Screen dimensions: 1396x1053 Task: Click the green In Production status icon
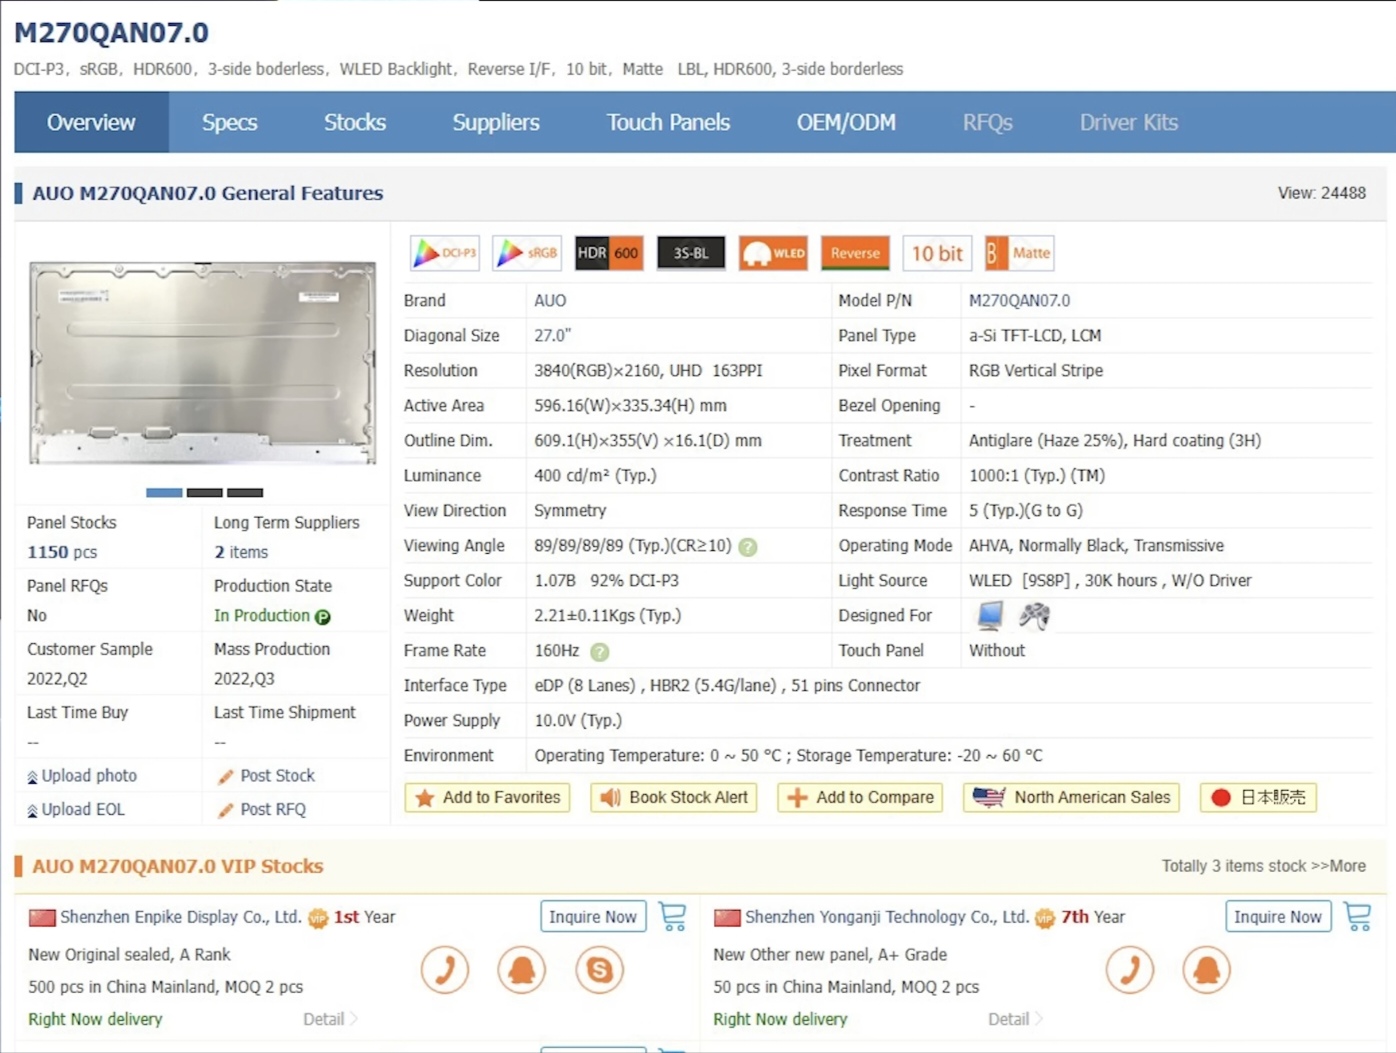323,617
